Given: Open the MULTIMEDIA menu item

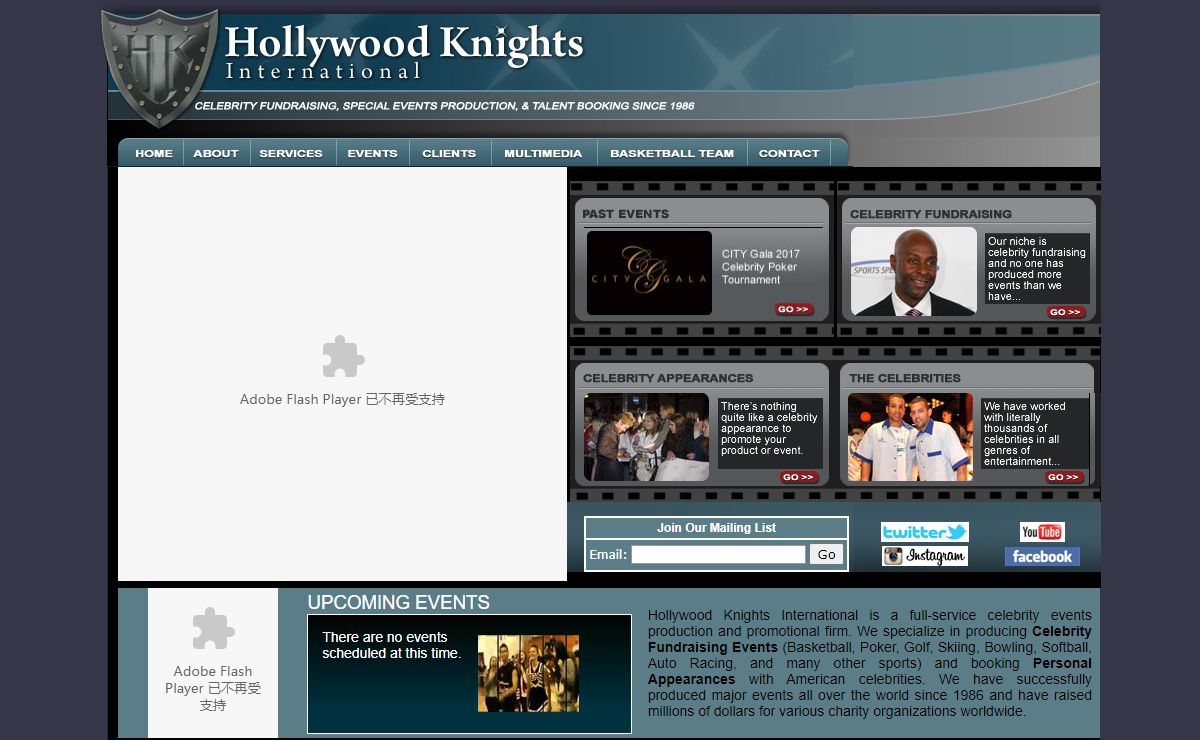Looking at the screenshot, I should click(x=543, y=153).
